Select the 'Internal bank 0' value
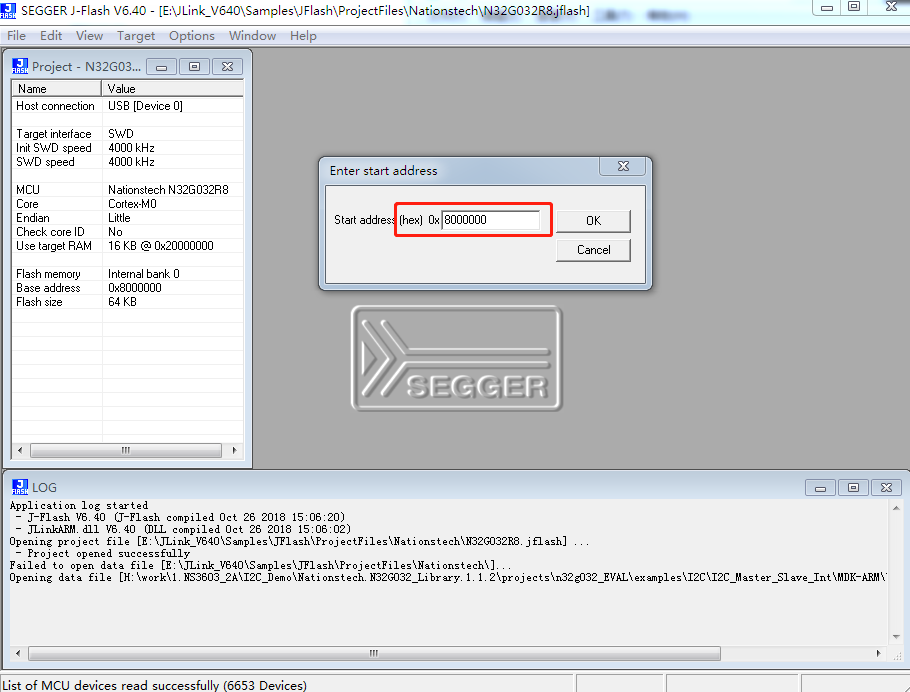 (144, 273)
